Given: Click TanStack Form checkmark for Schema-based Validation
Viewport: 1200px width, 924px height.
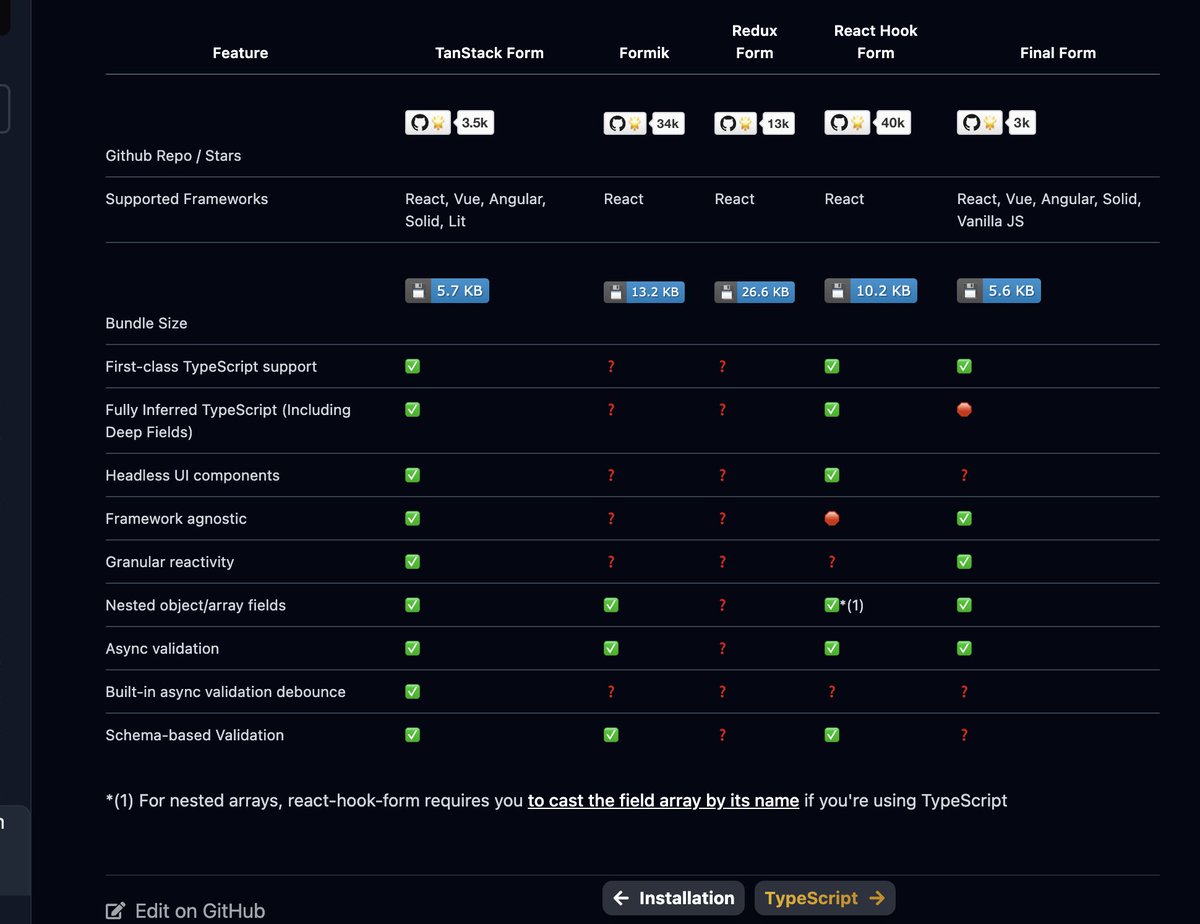Looking at the screenshot, I should coord(412,735).
